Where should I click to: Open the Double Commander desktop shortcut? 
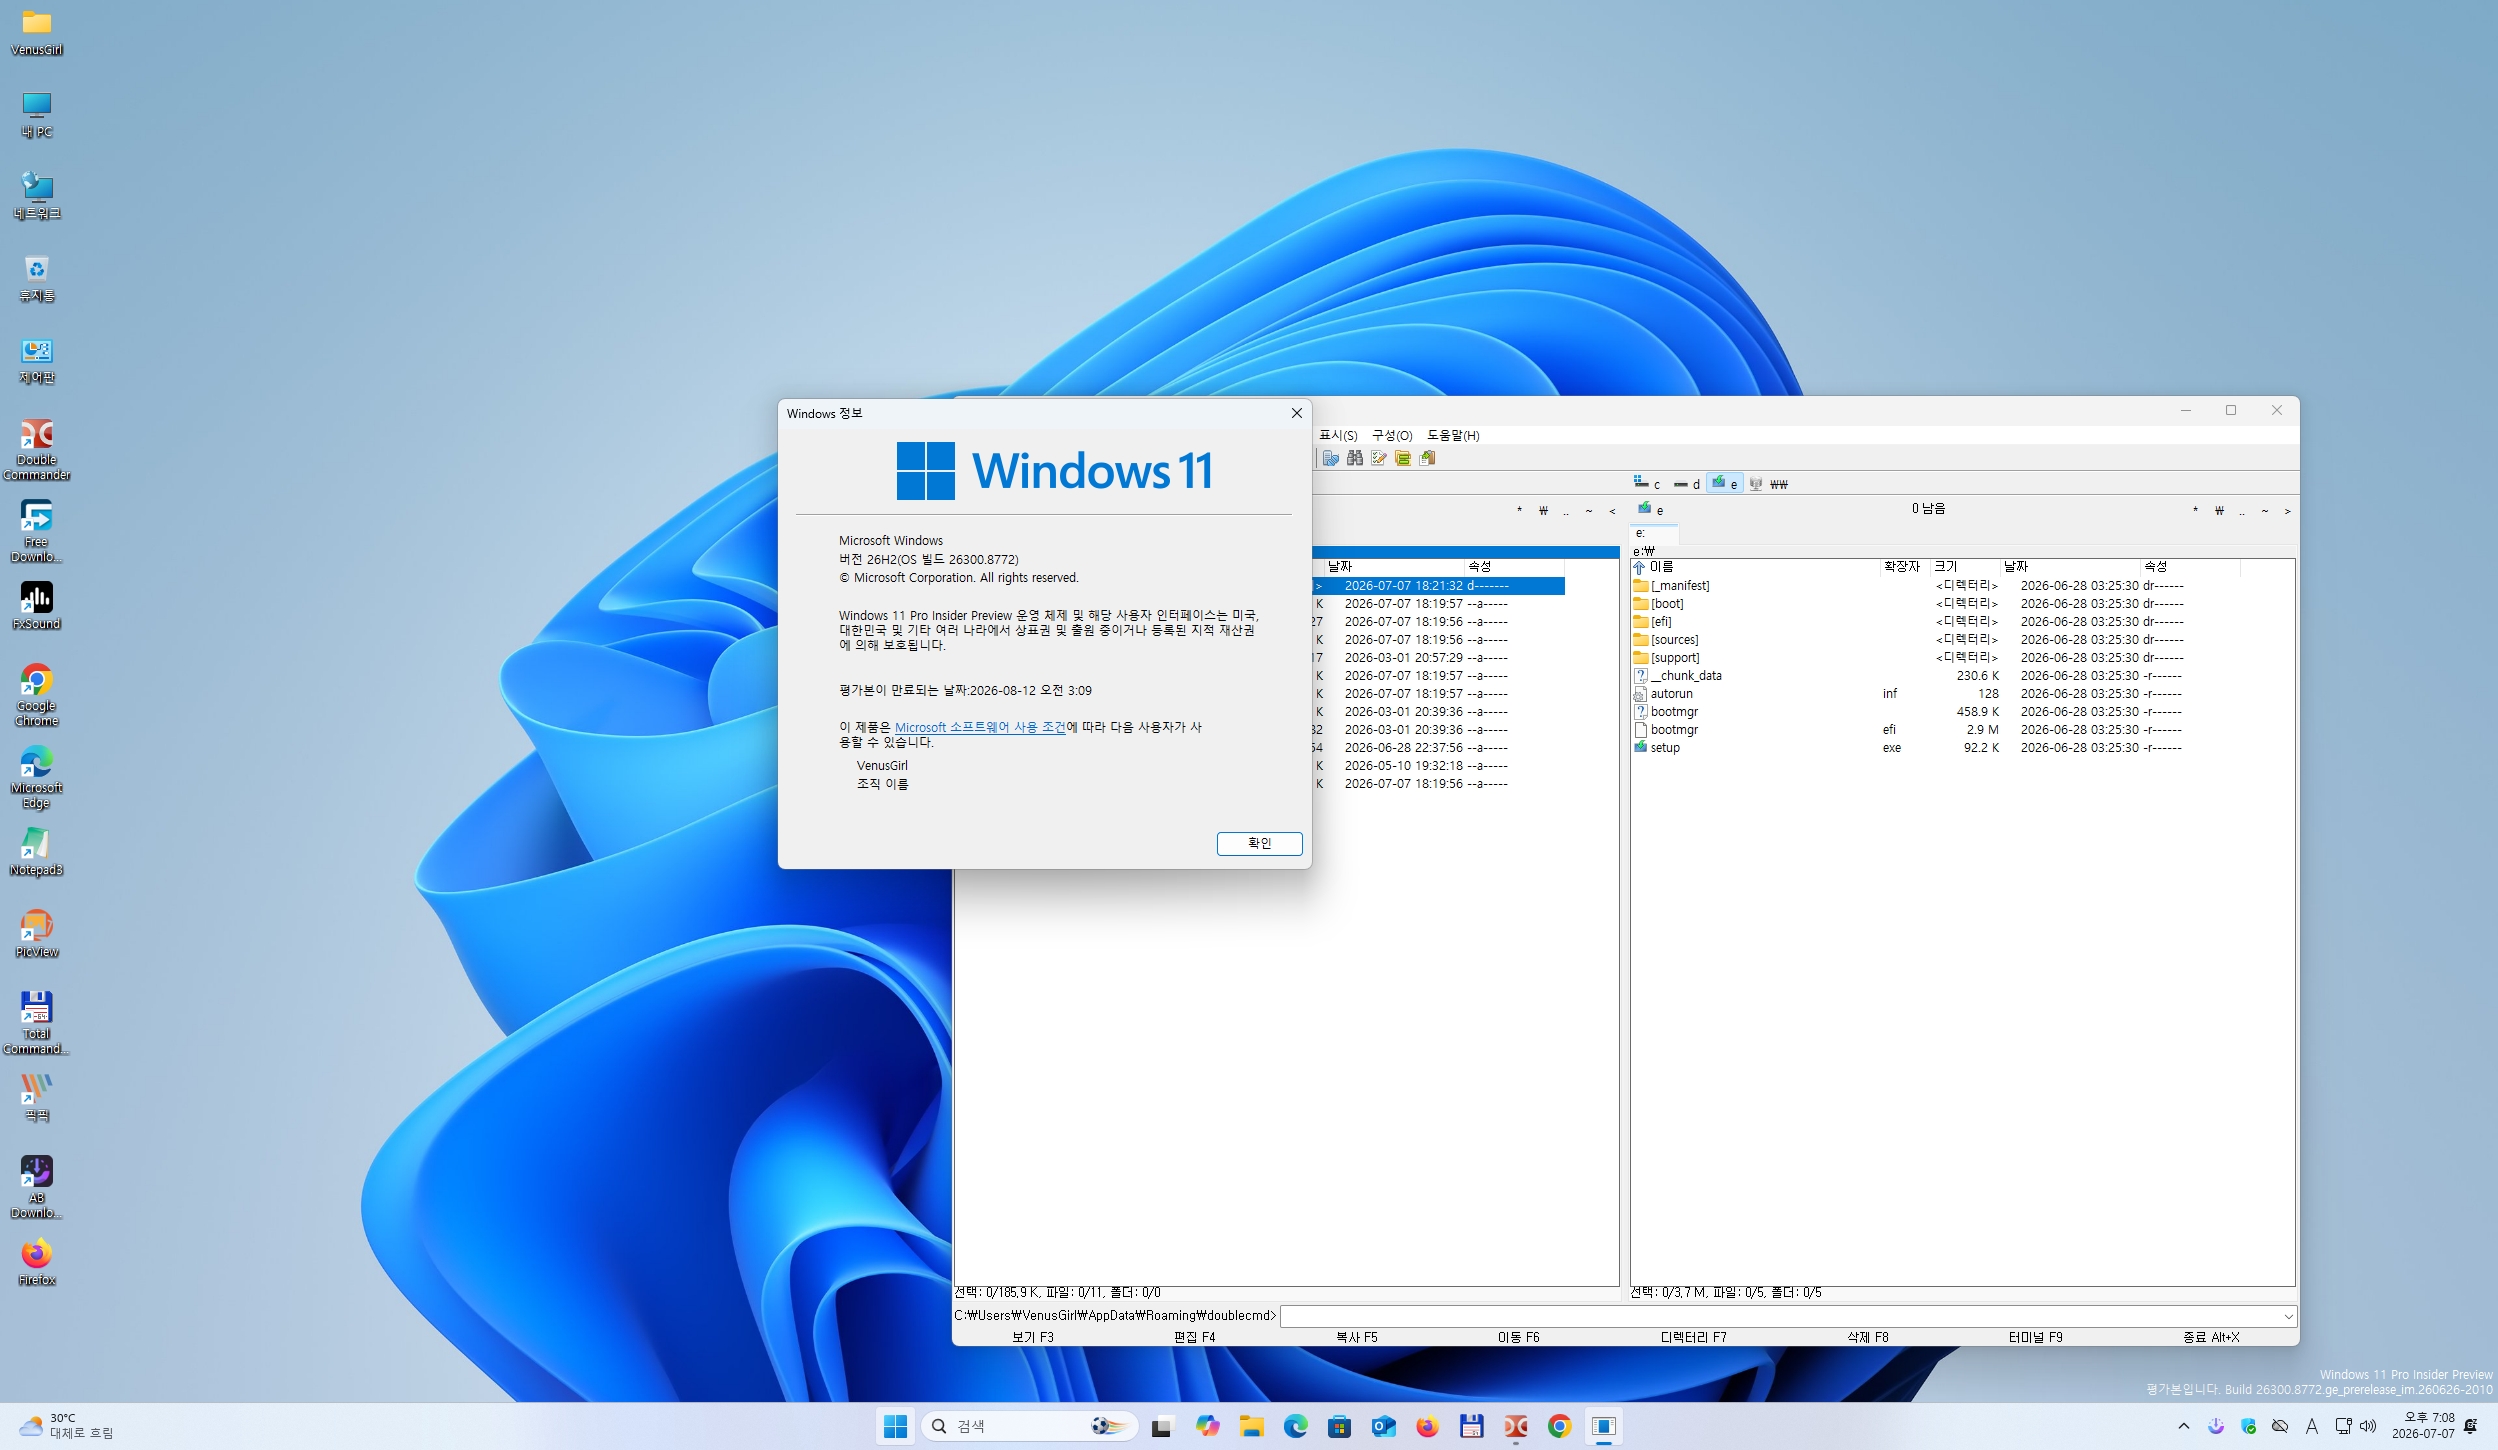click(37, 449)
